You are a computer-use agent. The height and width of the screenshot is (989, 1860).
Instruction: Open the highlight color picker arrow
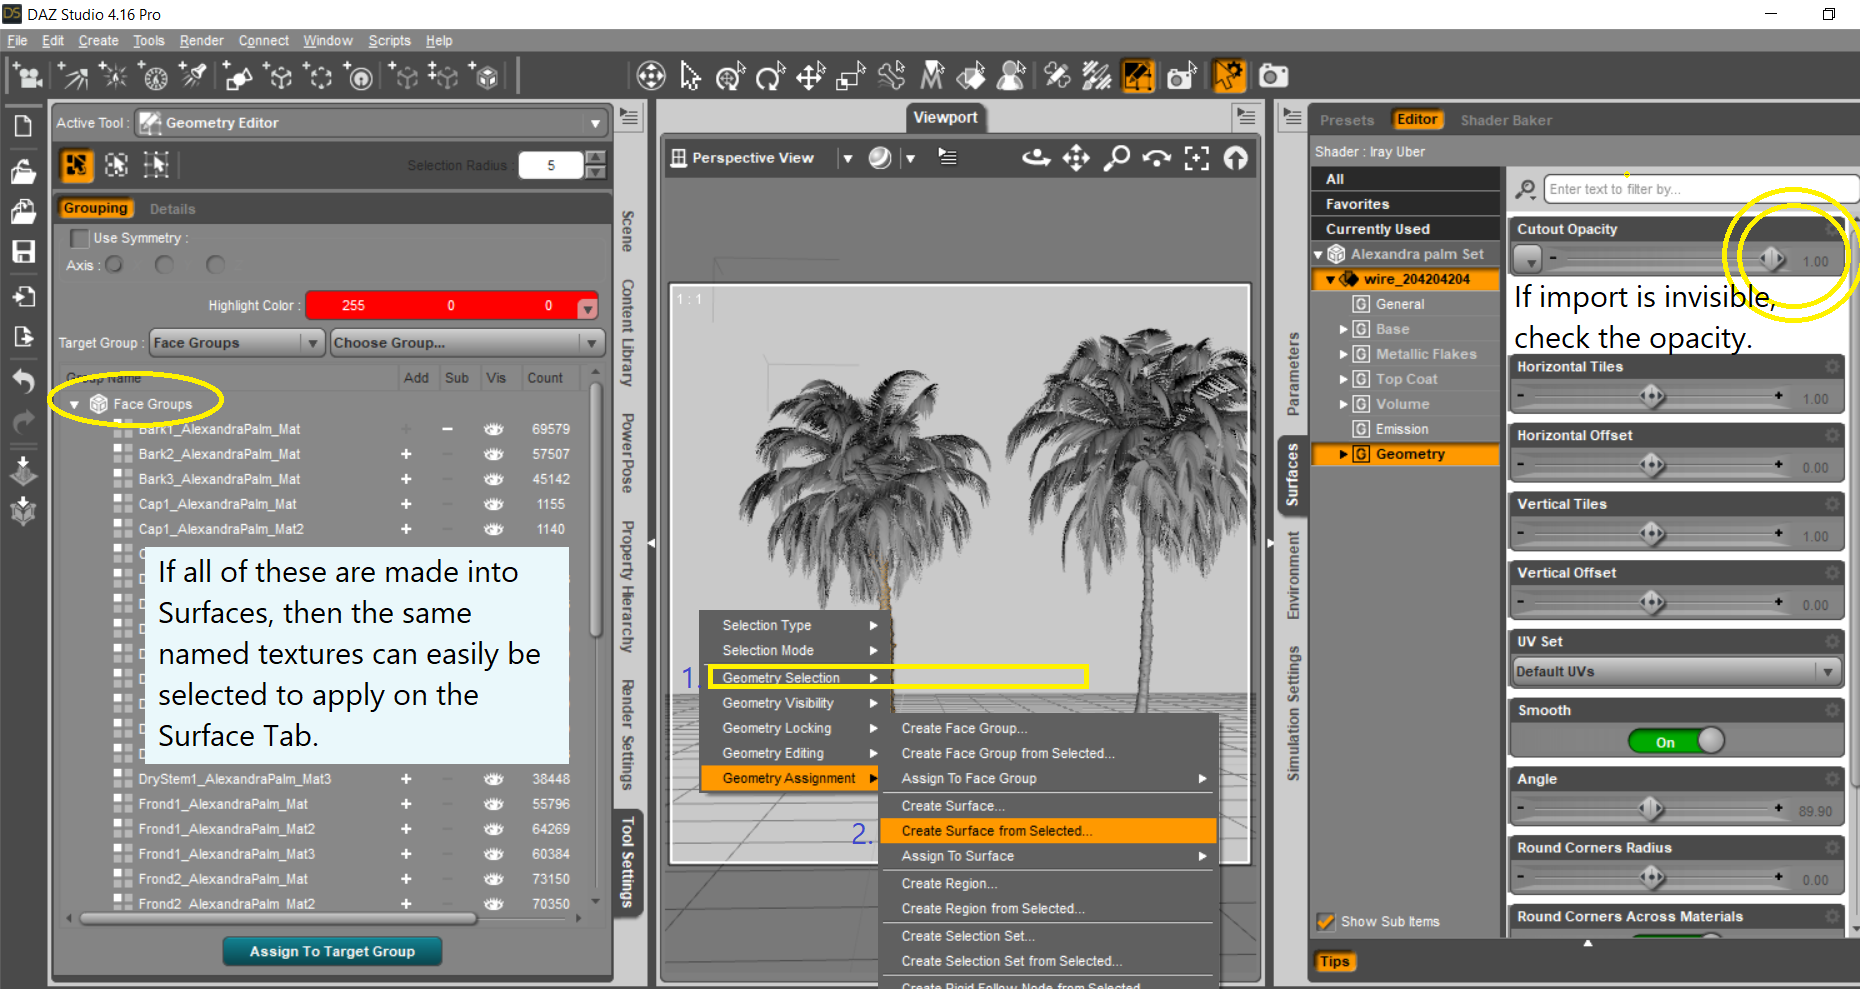588,307
